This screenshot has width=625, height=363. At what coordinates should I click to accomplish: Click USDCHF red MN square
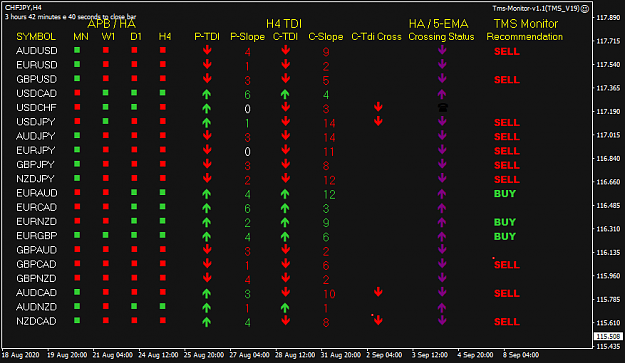[x=77, y=107]
